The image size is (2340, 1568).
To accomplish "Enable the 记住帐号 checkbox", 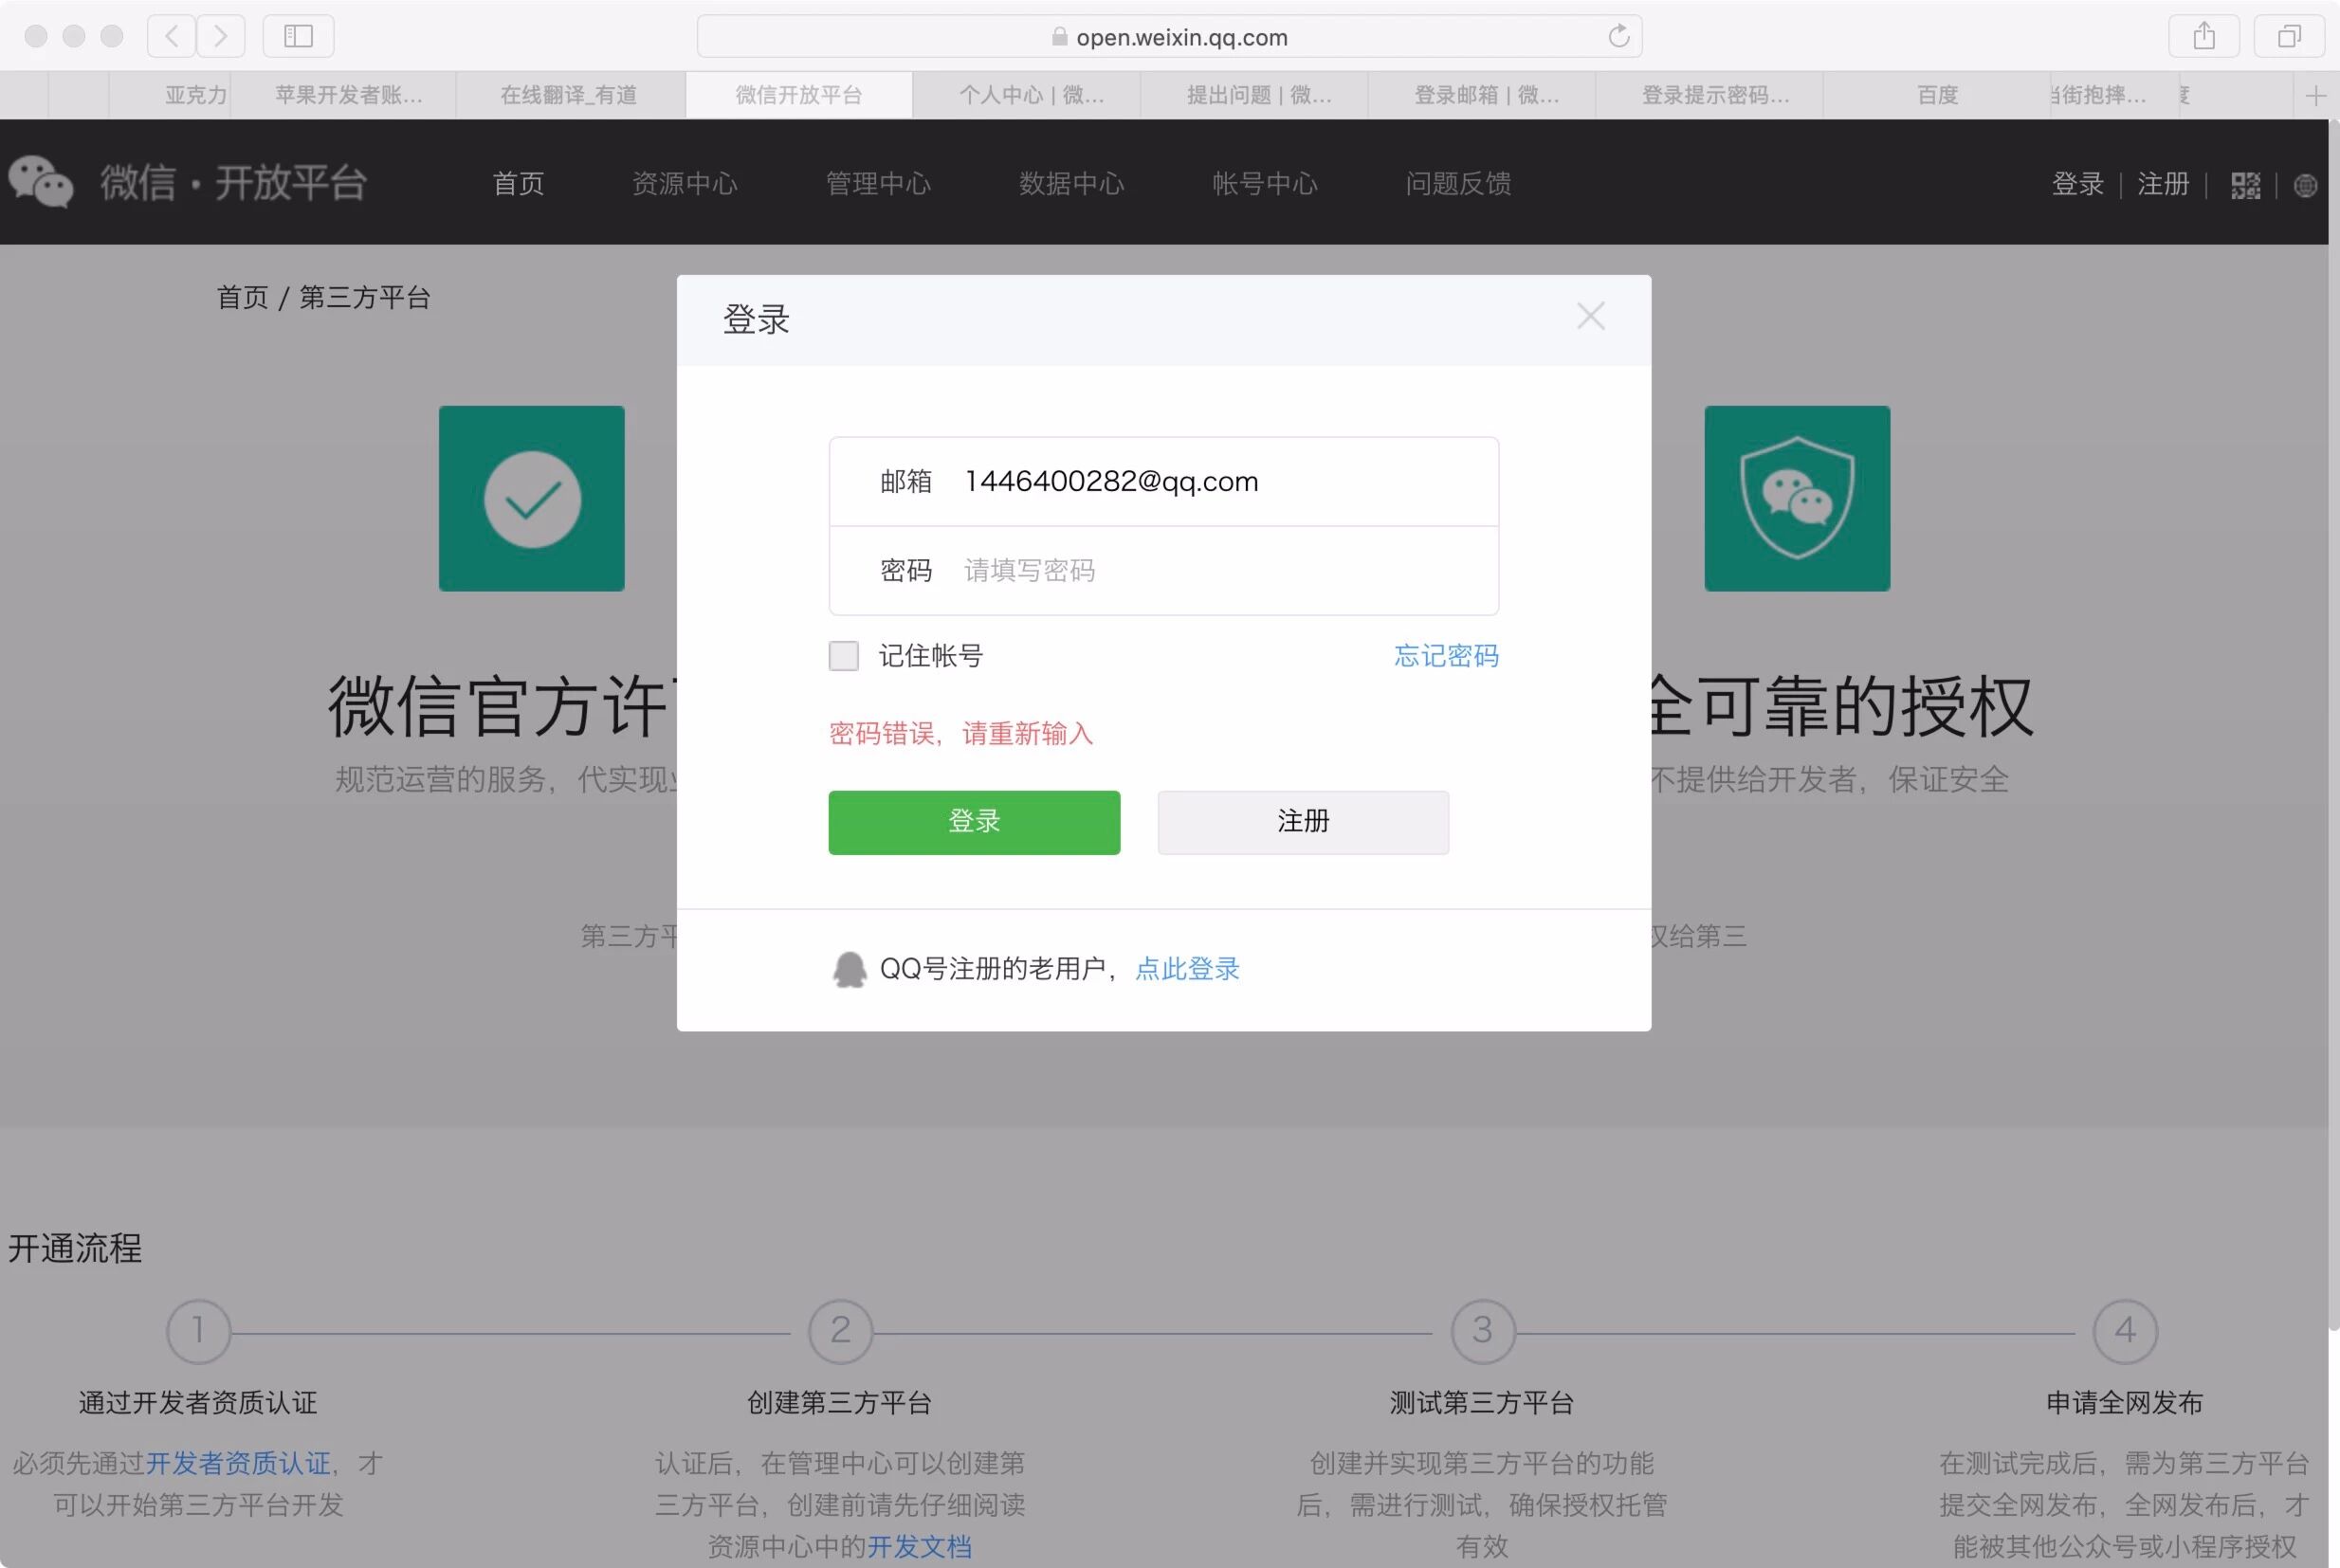I will tap(843, 656).
